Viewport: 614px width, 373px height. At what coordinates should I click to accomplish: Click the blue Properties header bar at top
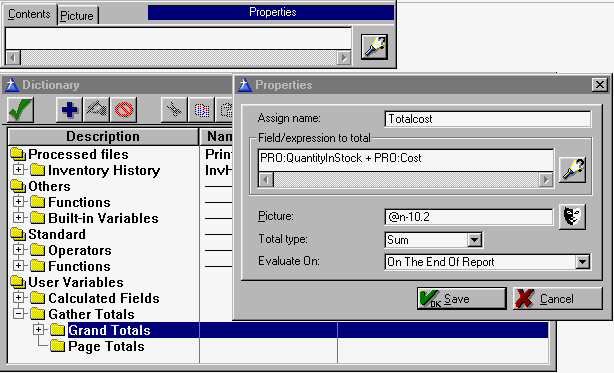click(271, 12)
